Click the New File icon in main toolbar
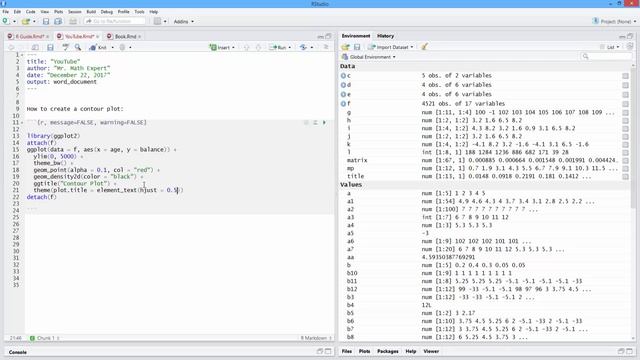The image size is (640, 360). (x=6, y=21)
